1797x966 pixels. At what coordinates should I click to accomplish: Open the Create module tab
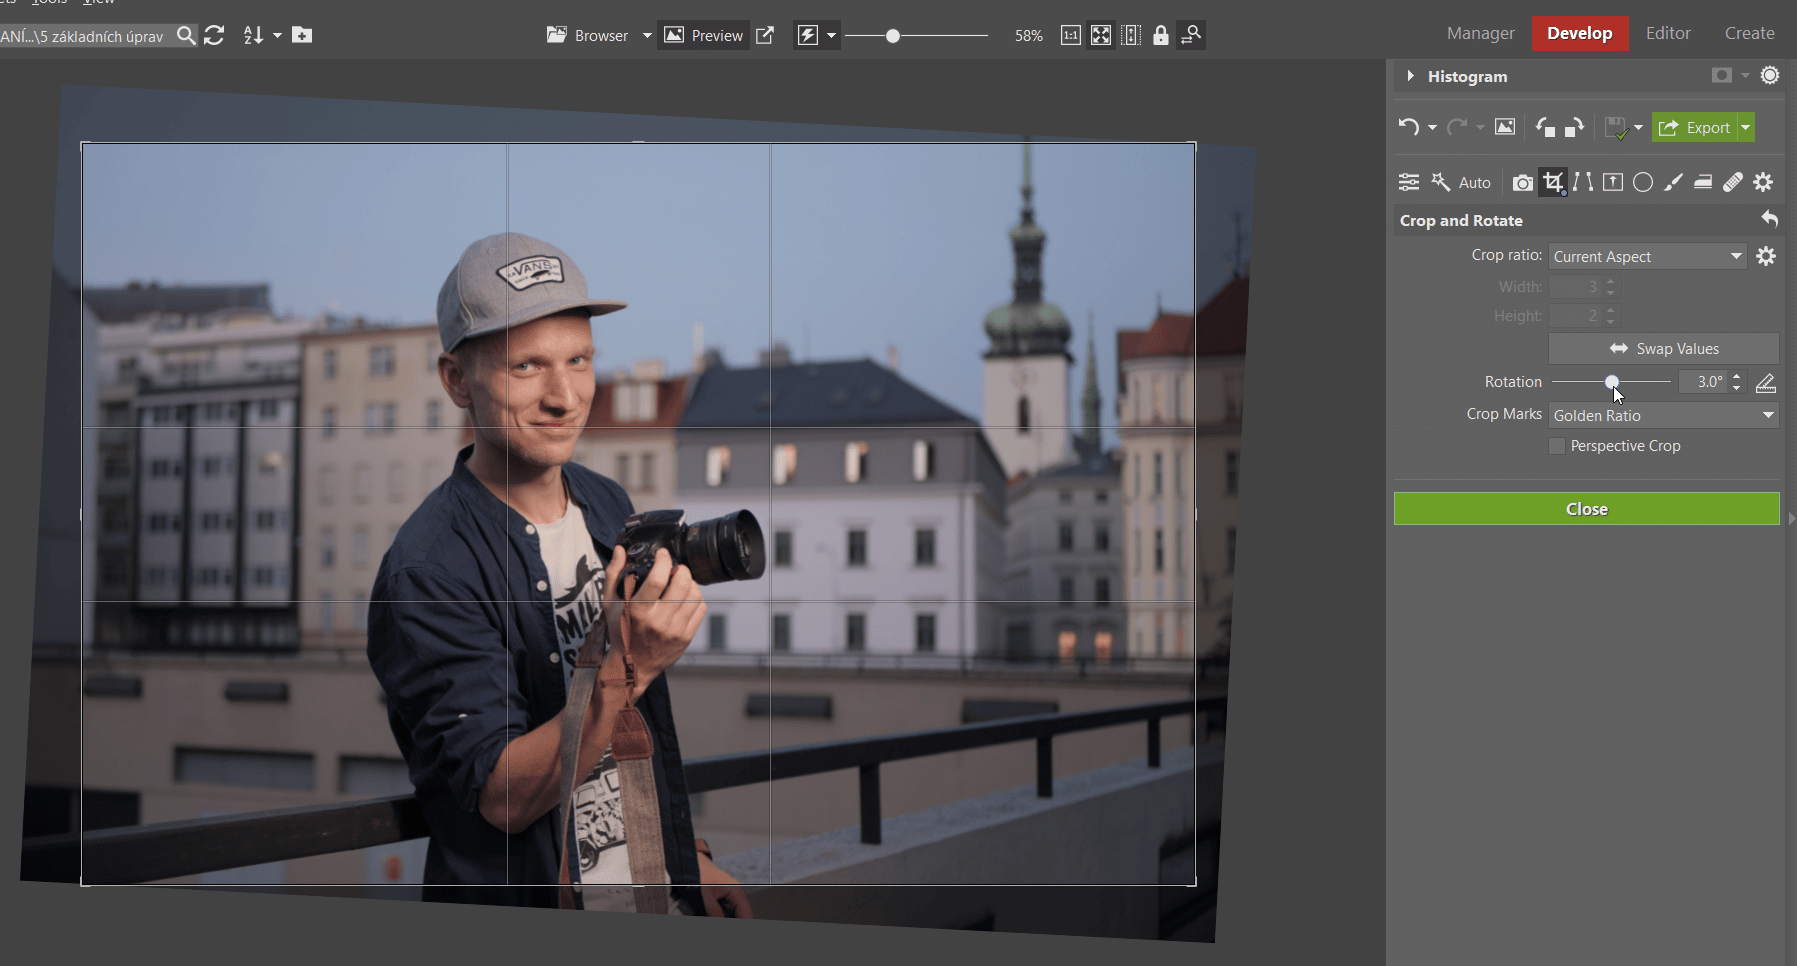pyautogui.click(x=1749, y=33)
